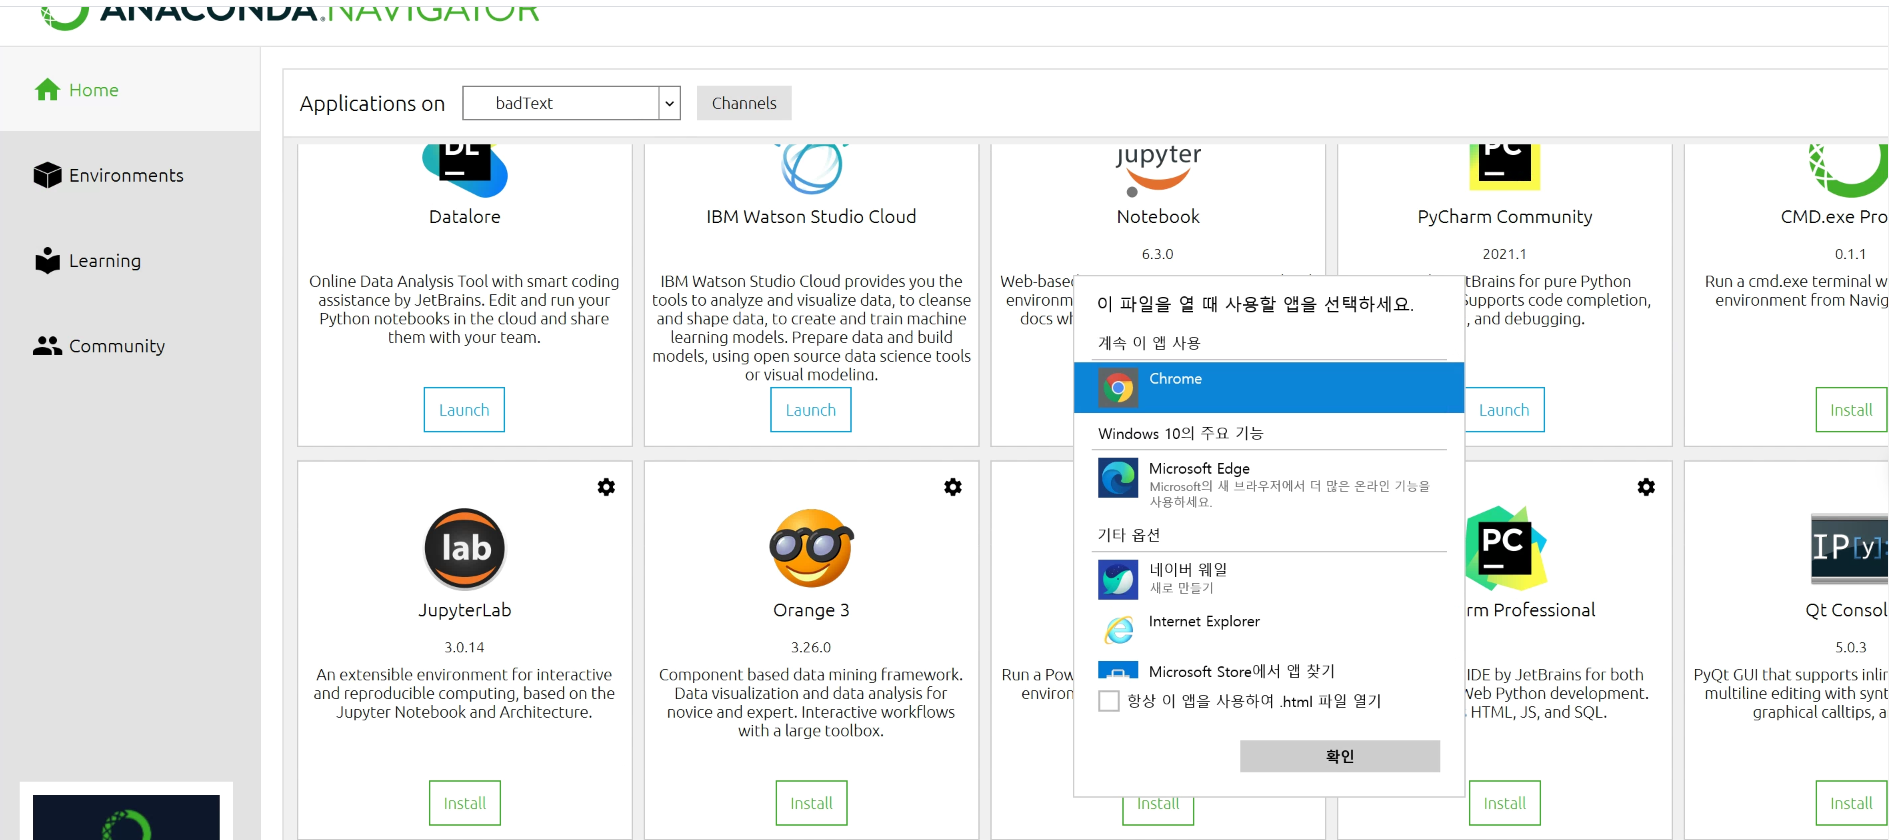
Task: Click JupyterLab version 3.0.14 text
Action: pos(465,647)
